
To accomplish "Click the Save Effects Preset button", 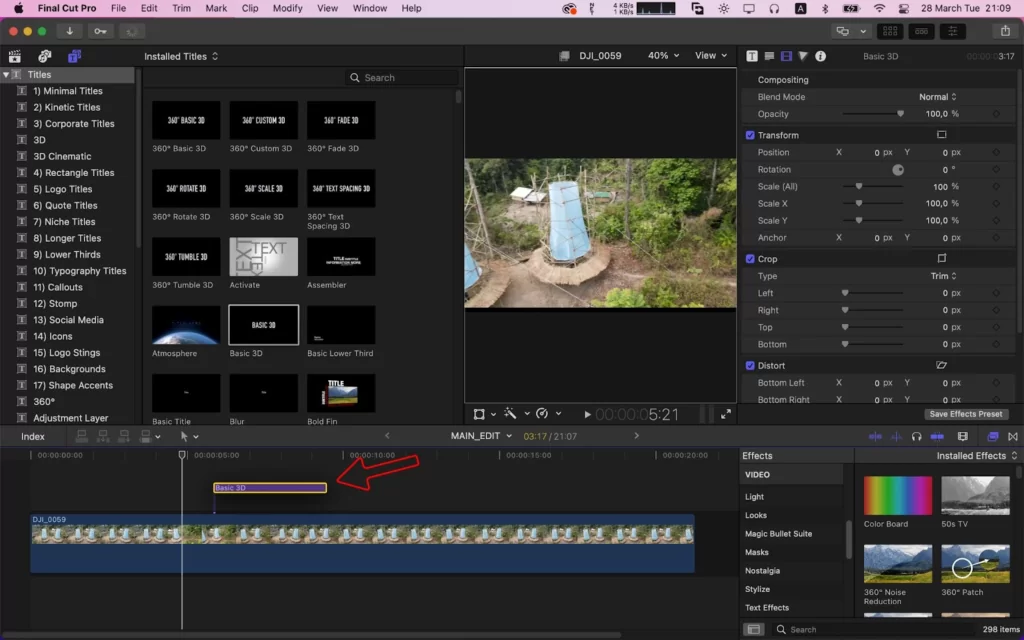I will [x=965, y=414].
